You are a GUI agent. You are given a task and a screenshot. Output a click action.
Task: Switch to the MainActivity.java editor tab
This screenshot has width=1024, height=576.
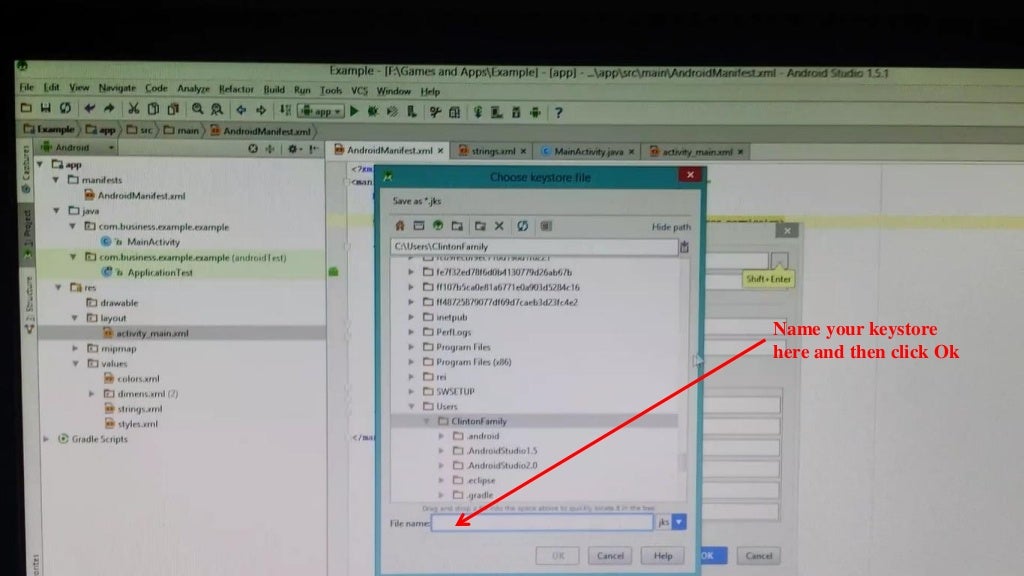588,152
